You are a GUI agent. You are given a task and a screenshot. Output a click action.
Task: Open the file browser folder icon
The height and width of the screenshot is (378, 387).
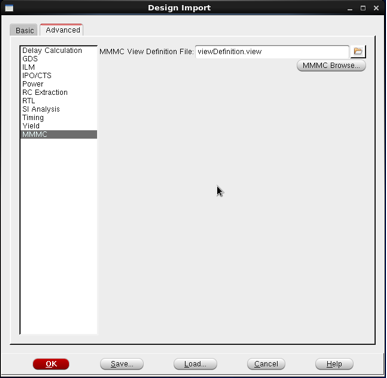pos(358,51)
